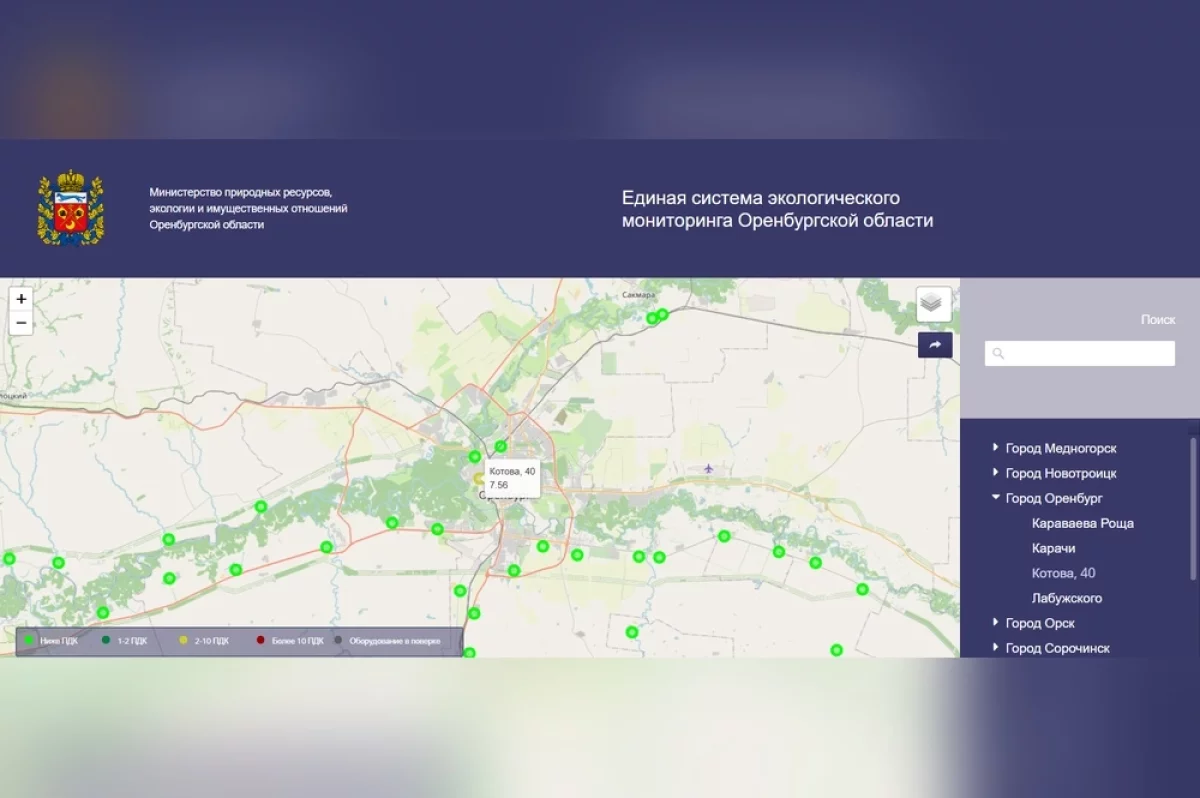Click the station list scrollbar
The height and width of the screenshot is (798, 1200).
click(x=1193, y=507)
